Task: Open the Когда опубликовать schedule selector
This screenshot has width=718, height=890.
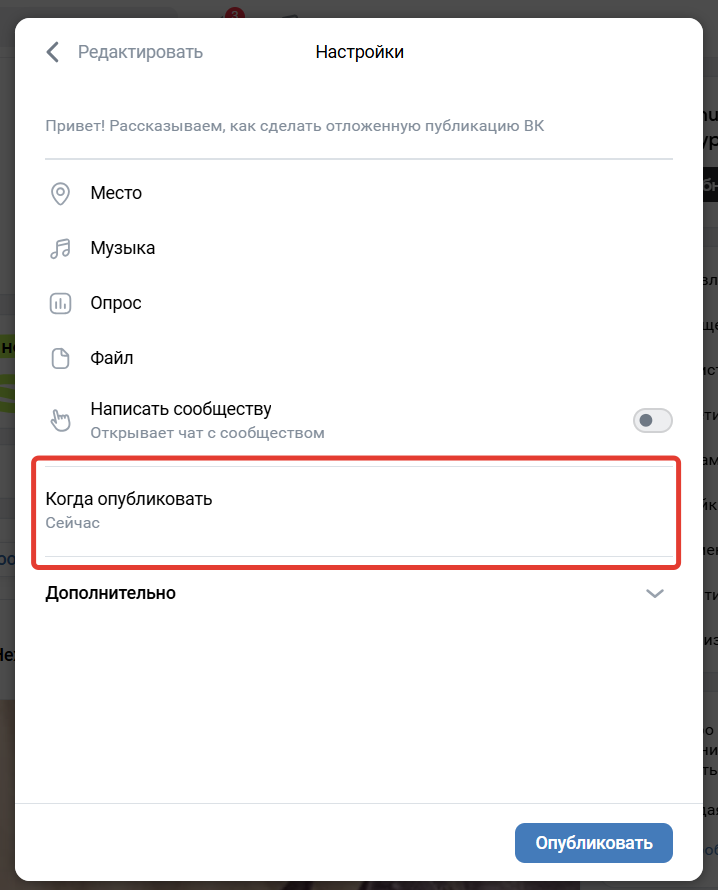Action: (x=359, y=511)
